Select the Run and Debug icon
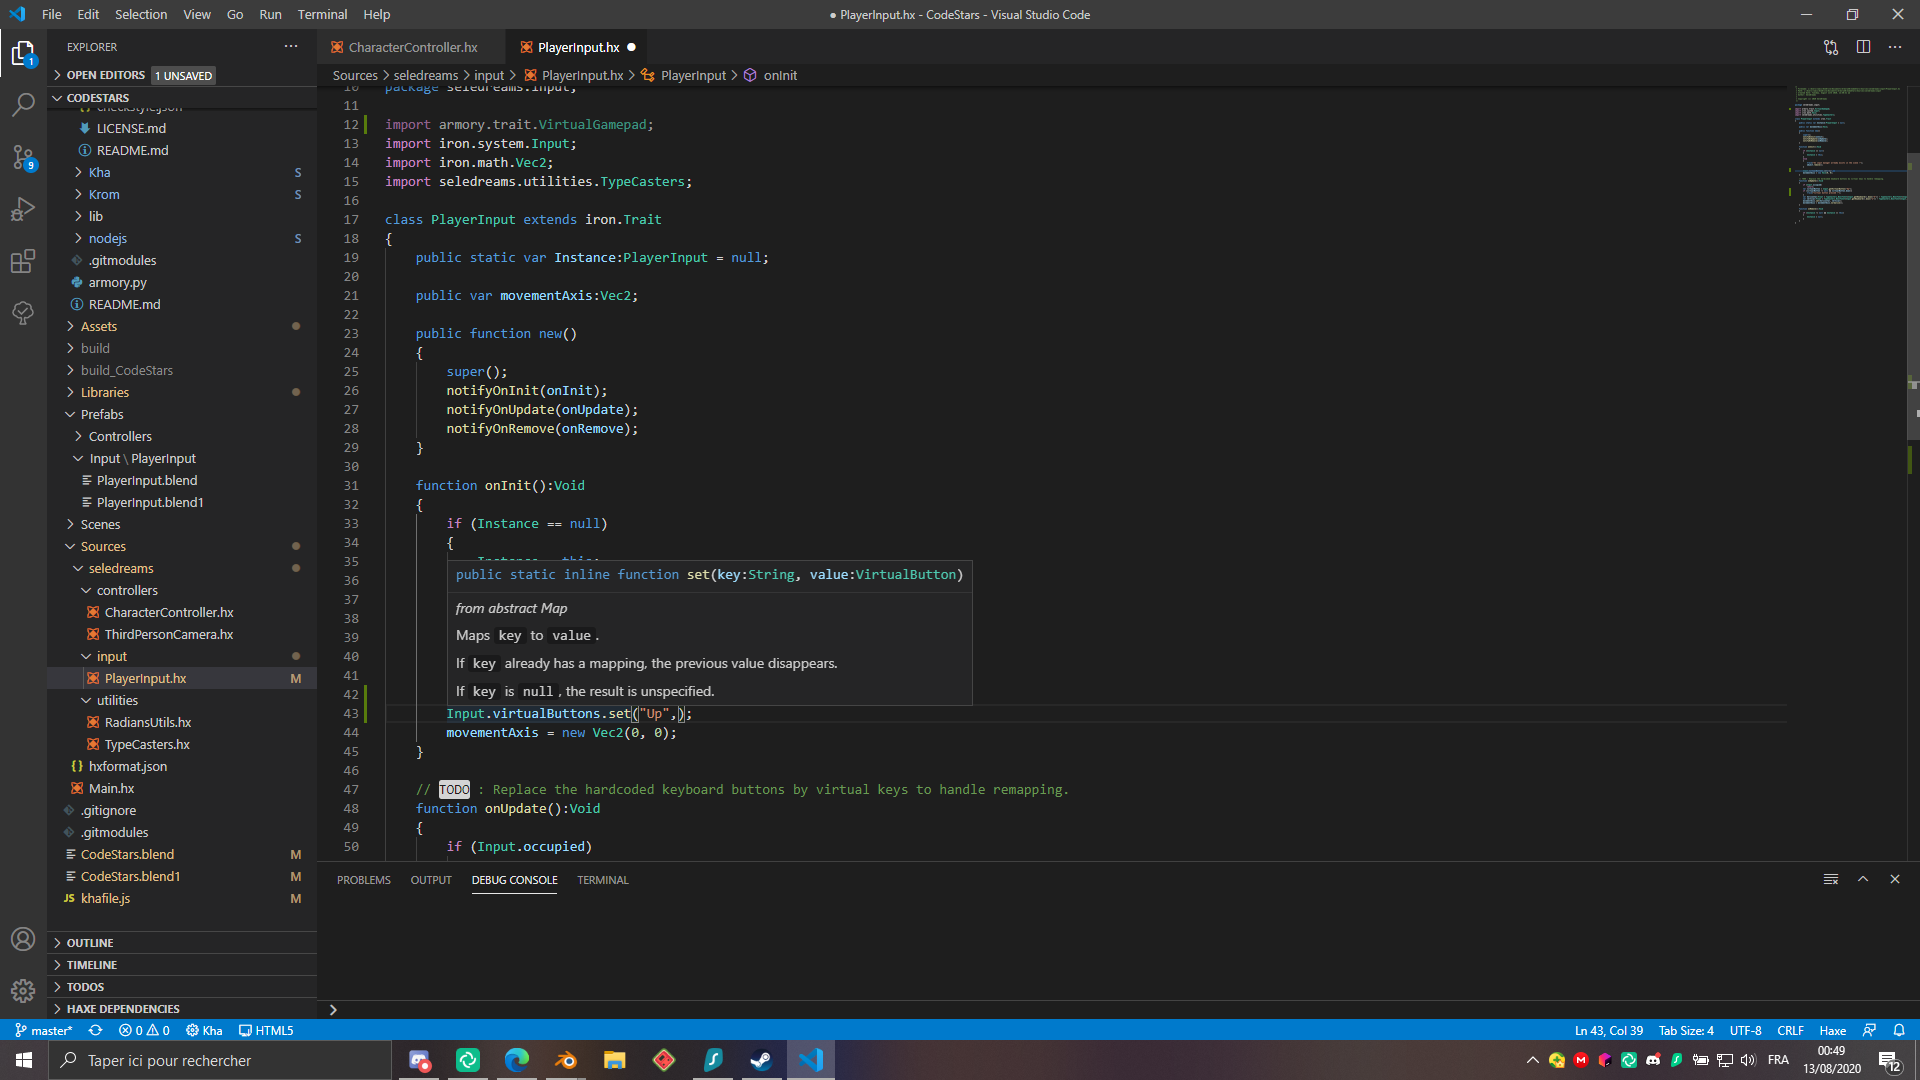Screen dimensions: 1920x1080 click(x=23, y=209)
